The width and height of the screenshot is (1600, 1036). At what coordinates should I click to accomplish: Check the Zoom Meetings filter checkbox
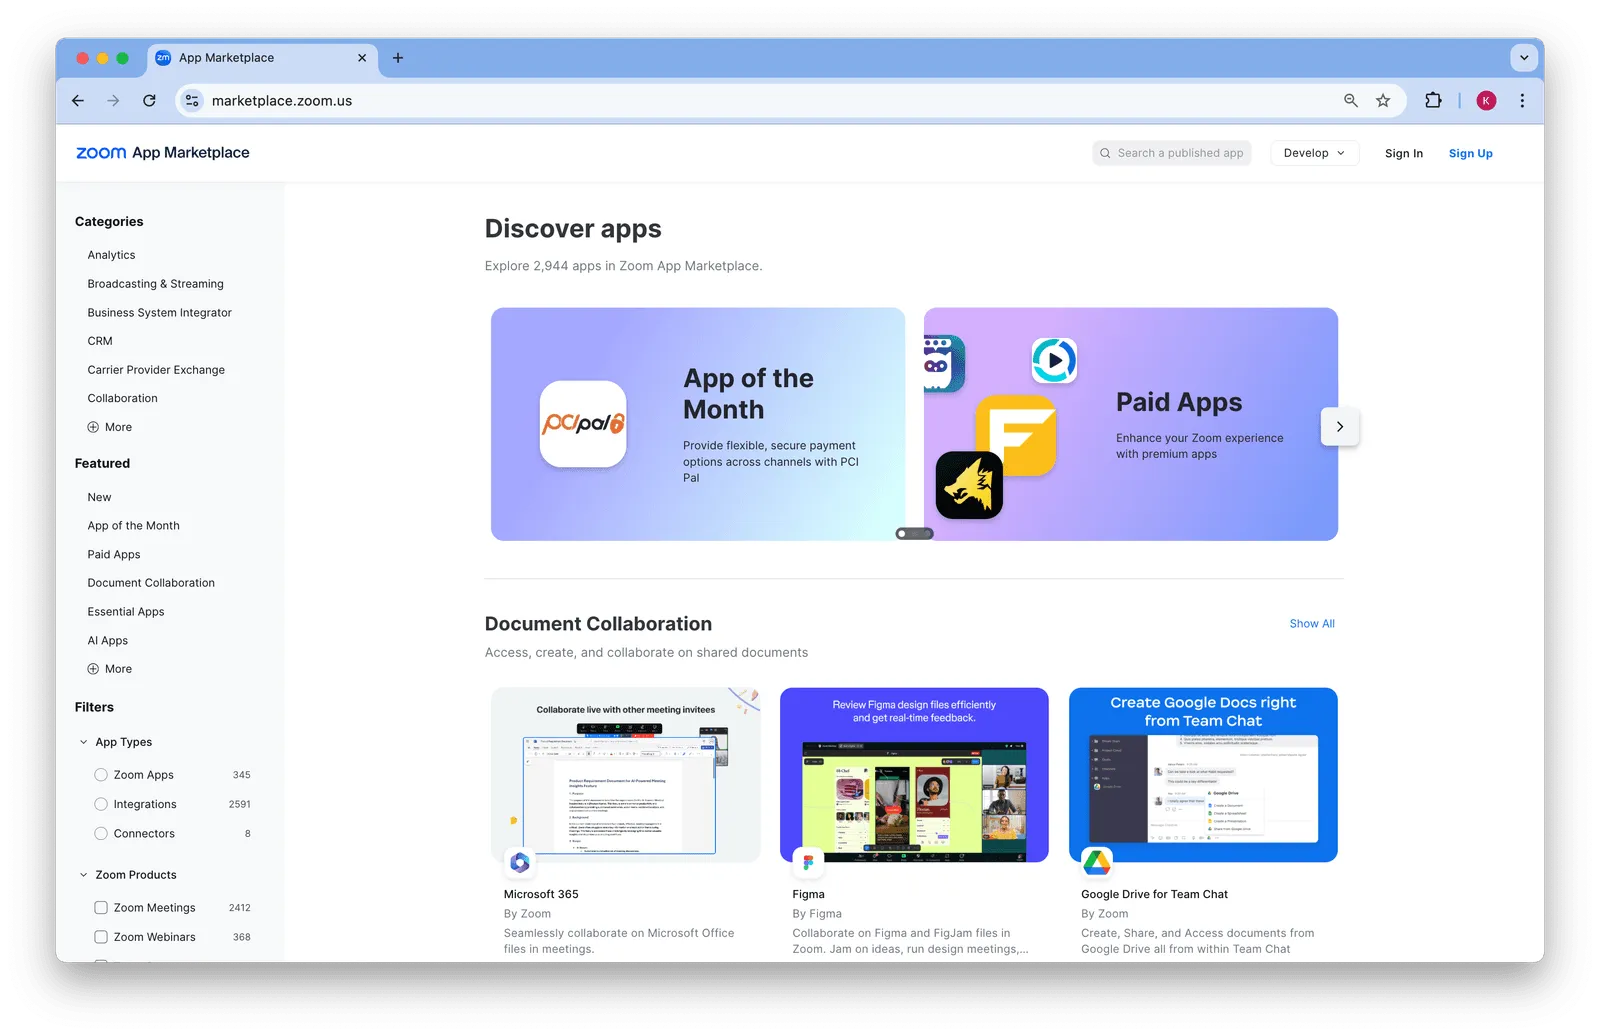tap(101, 908)
